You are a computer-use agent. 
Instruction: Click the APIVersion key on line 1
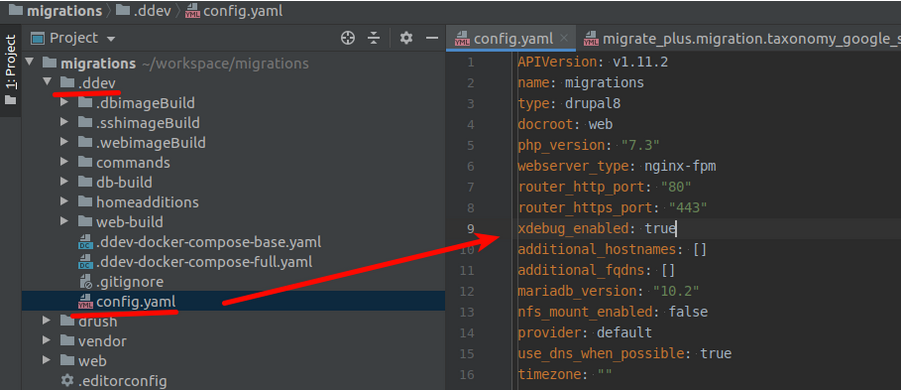(557, 62)
